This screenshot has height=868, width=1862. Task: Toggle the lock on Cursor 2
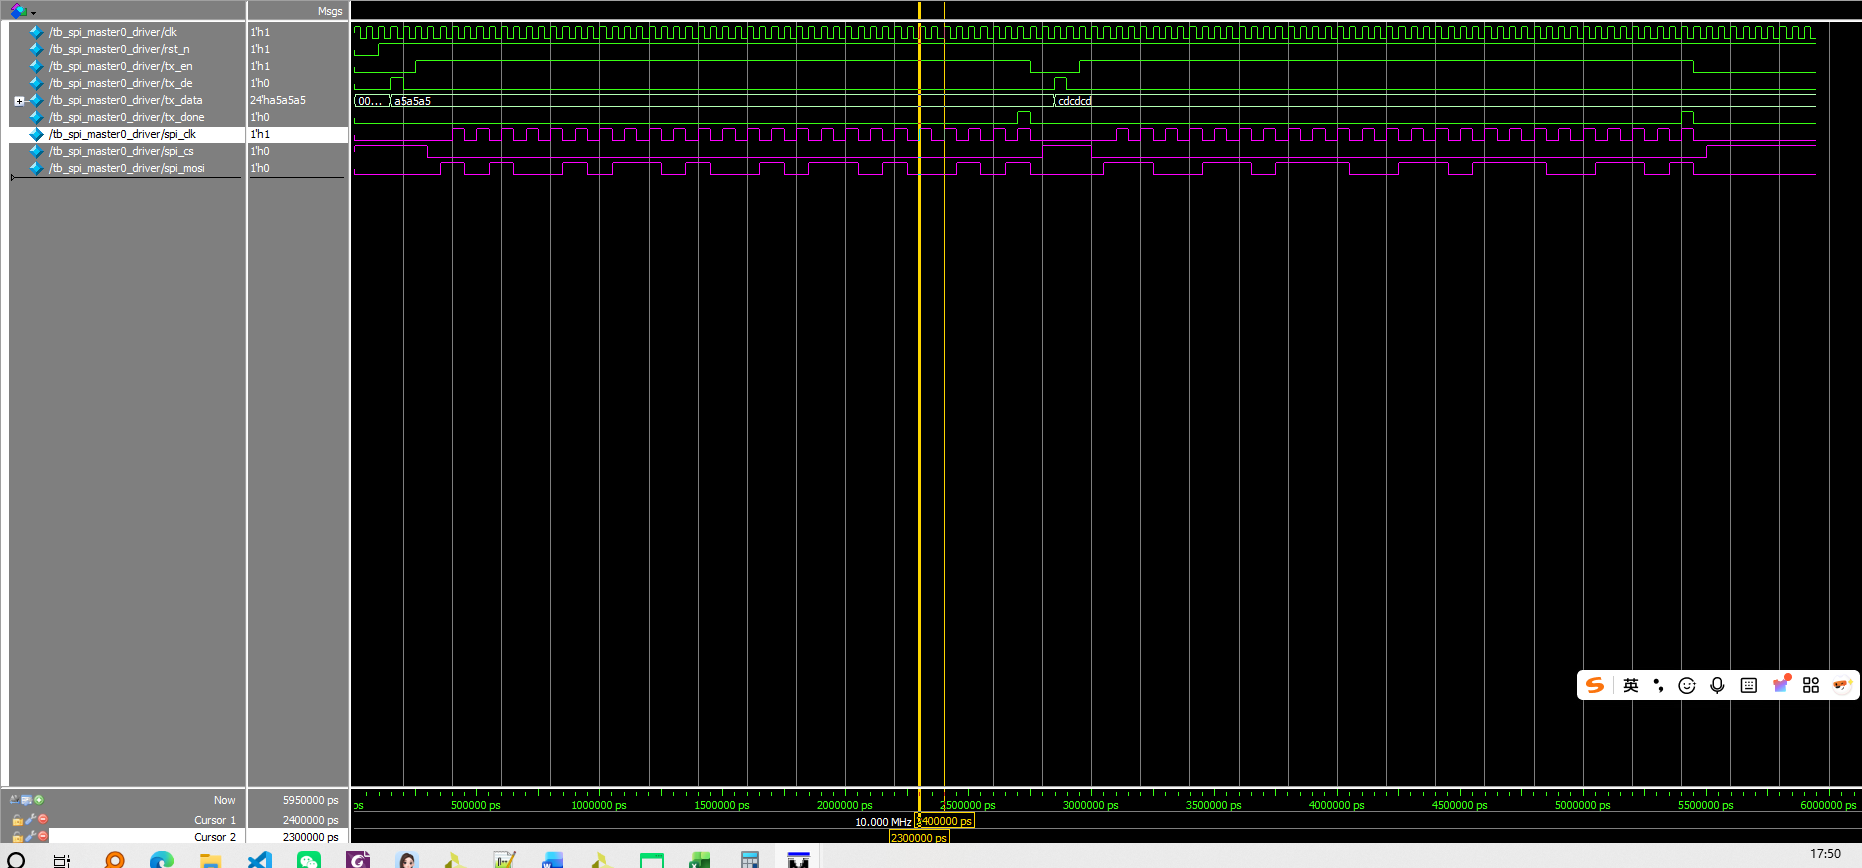[x=17, y=837]
